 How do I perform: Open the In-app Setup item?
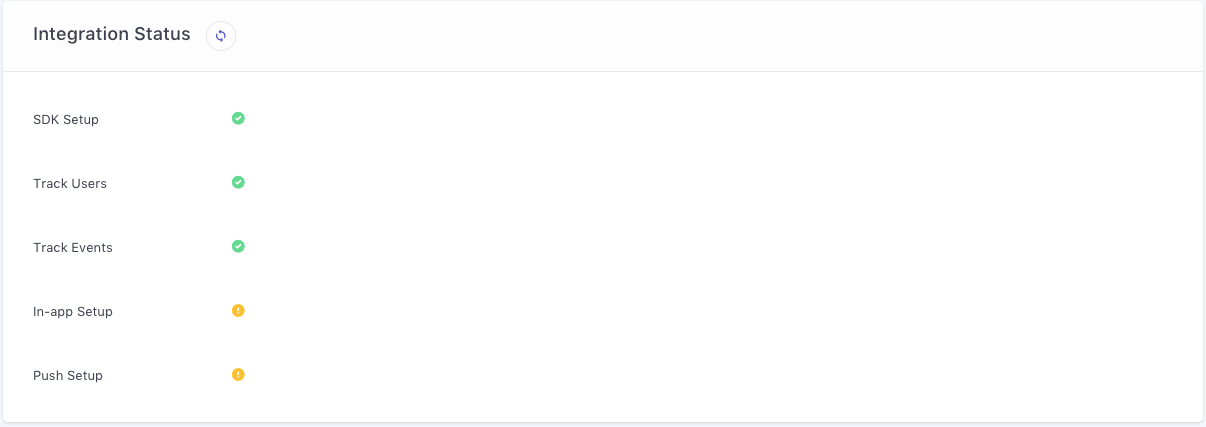[x=73, y=312]
